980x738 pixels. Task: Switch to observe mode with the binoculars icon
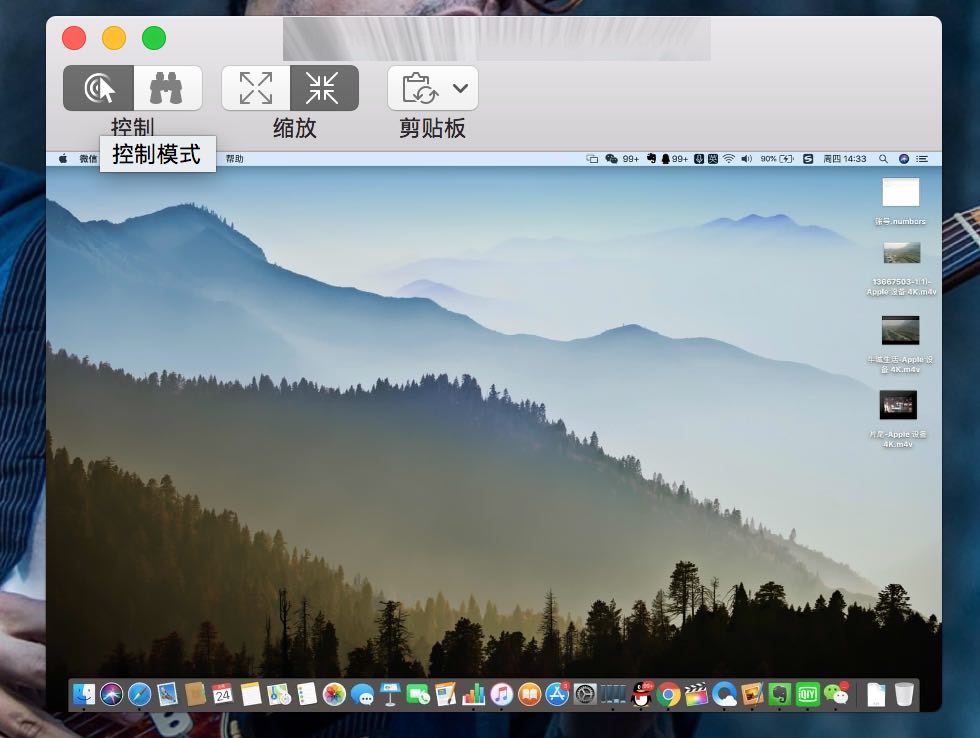(x=167, y=89)
